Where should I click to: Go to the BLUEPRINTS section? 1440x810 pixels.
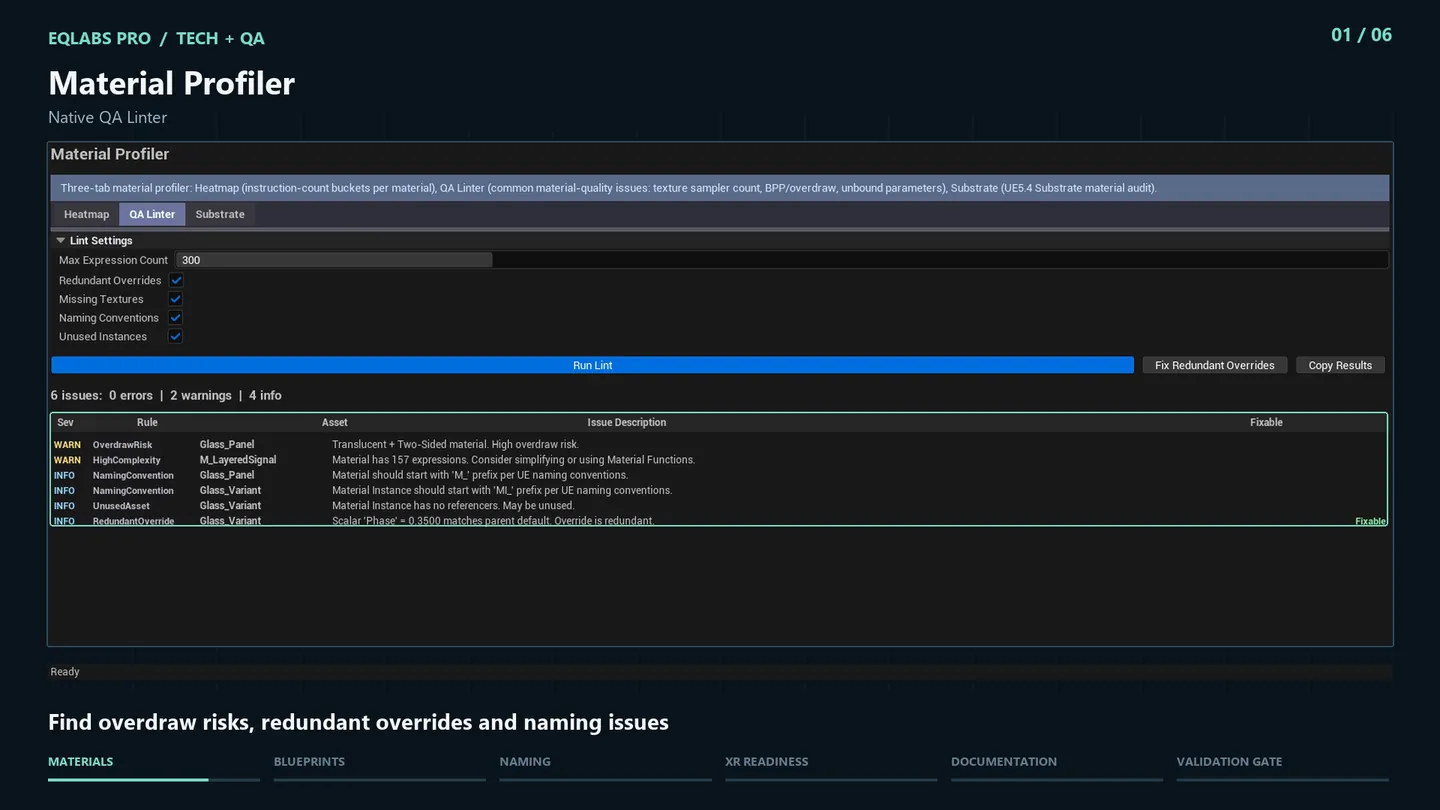(309, 762)
